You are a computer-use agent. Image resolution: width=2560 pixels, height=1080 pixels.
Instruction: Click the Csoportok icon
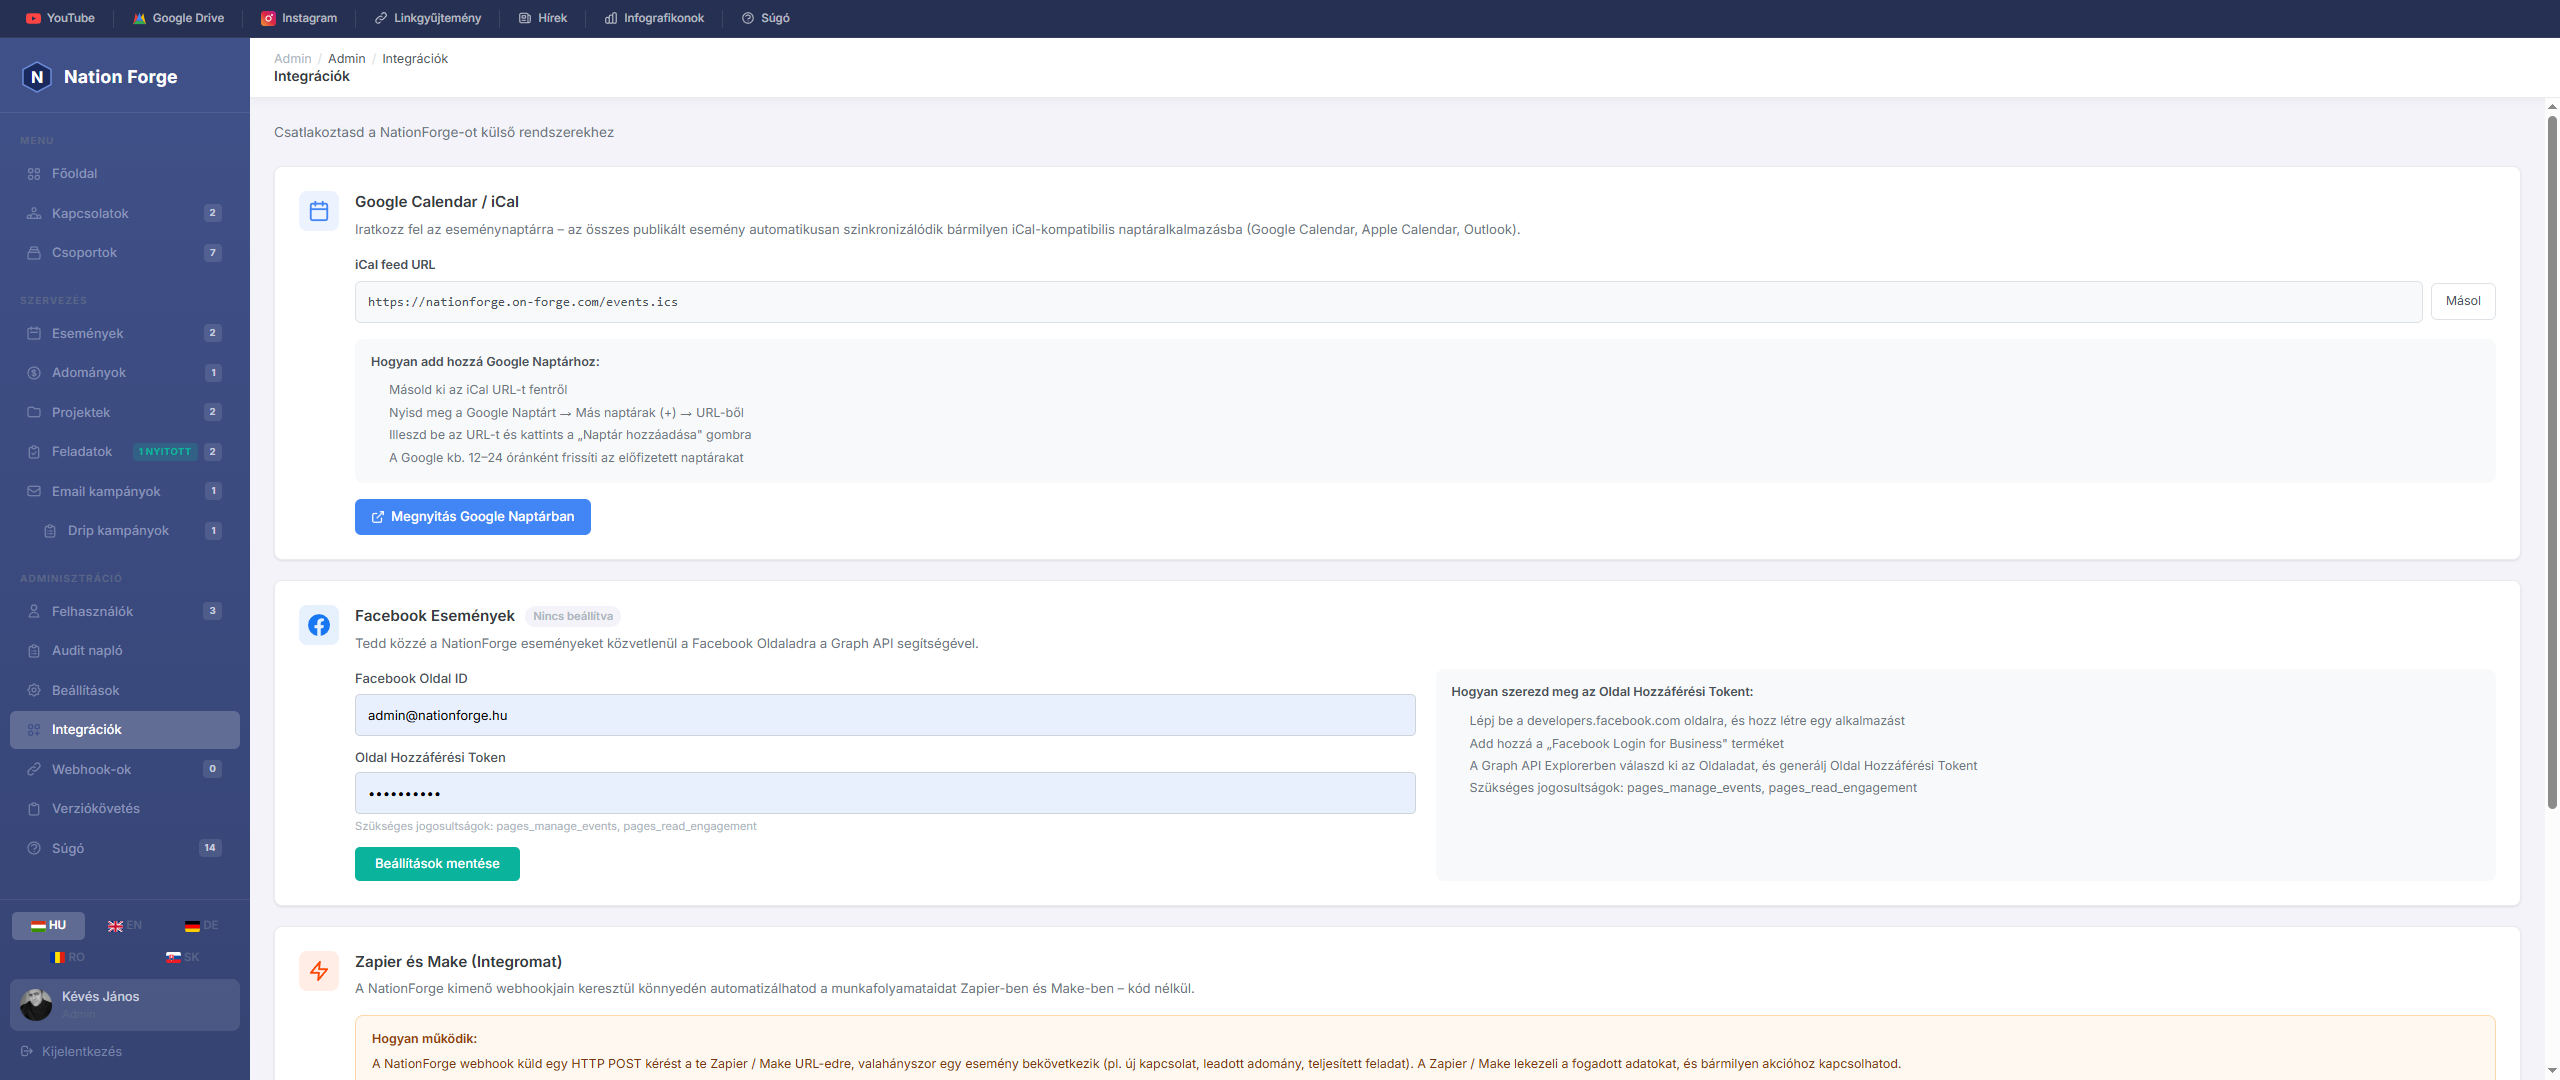[34, 253]
